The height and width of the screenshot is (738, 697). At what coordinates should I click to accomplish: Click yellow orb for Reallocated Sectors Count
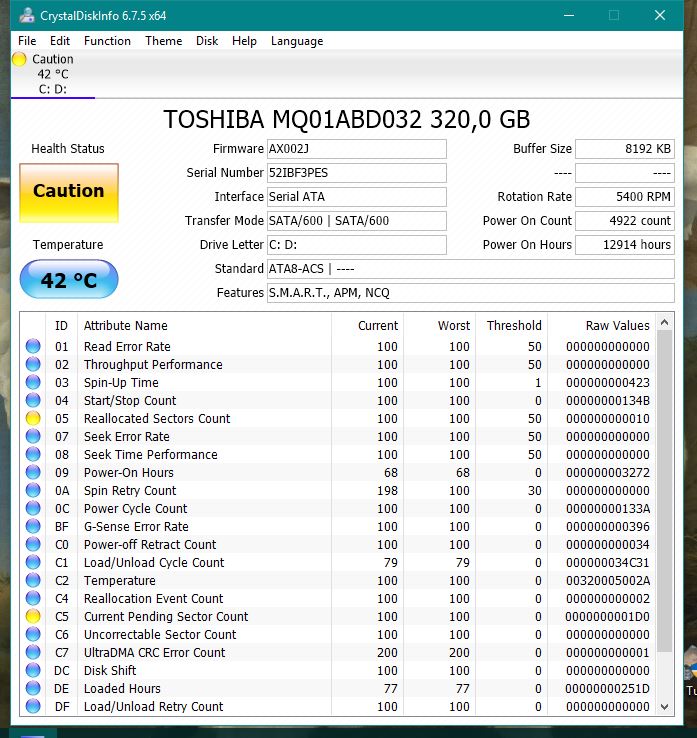click(x=33, y=418)
